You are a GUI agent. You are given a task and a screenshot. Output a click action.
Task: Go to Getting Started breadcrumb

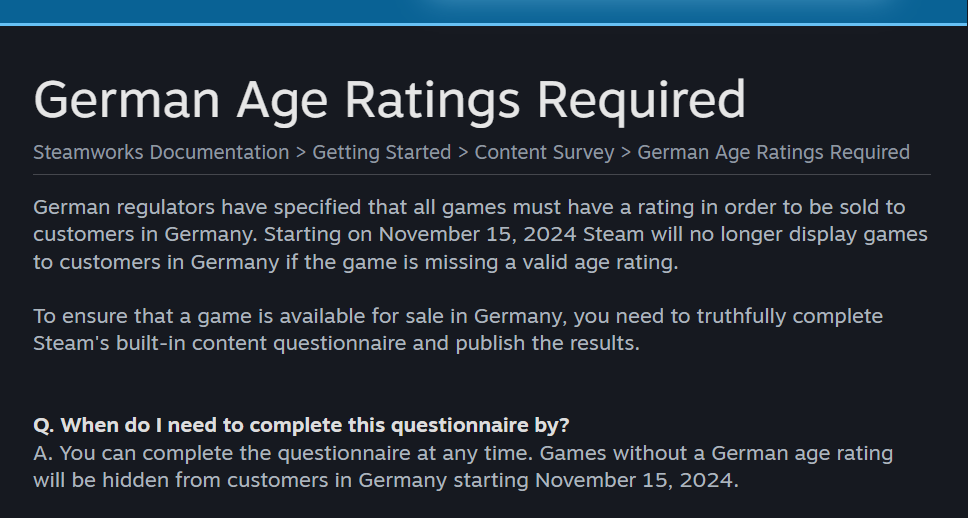point(382,152)
